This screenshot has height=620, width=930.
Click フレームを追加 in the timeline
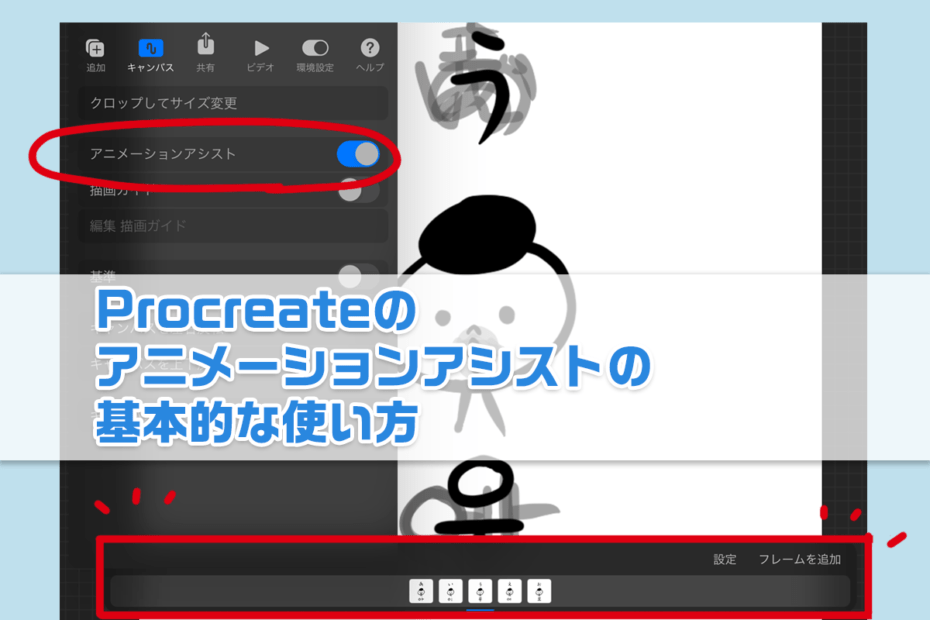tap(800, 559)
